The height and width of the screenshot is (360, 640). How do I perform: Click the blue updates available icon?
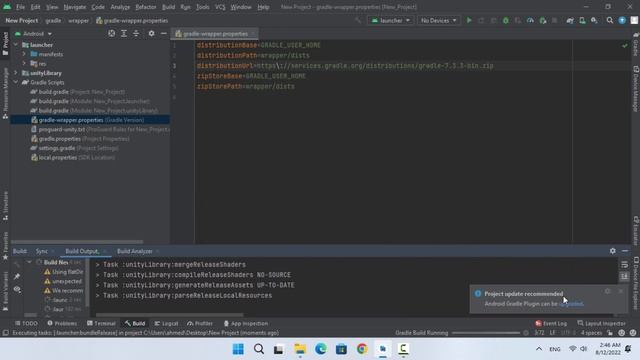tap(622, 20)
